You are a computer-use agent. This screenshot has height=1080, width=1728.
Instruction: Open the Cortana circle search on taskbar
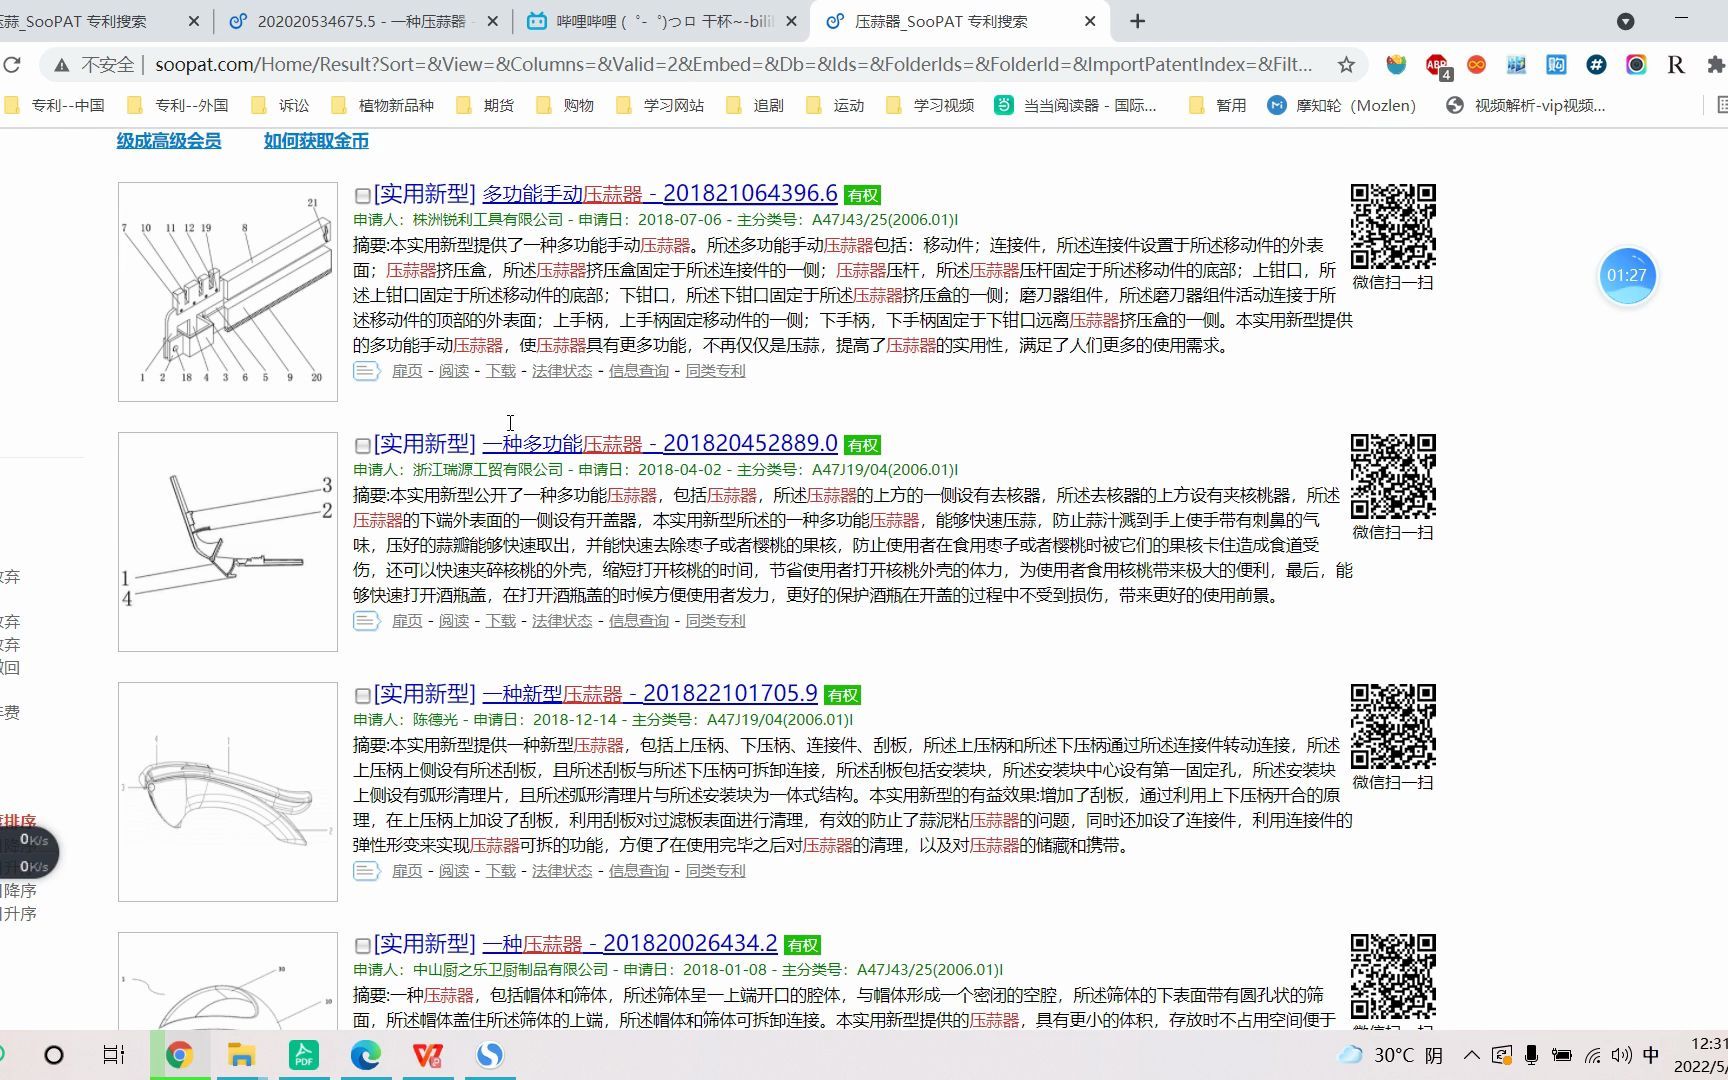coord(54,1055)
